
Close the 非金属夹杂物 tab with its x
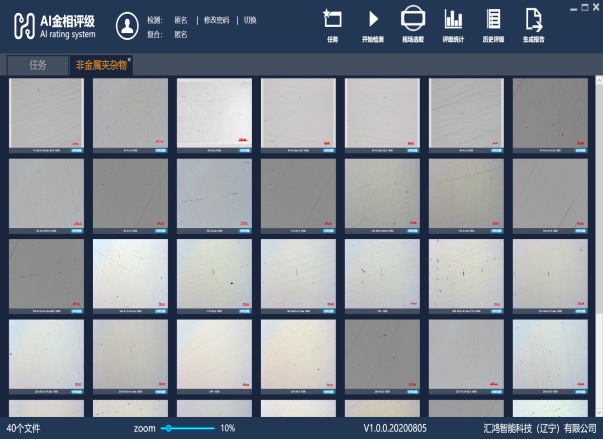(130, 60)
